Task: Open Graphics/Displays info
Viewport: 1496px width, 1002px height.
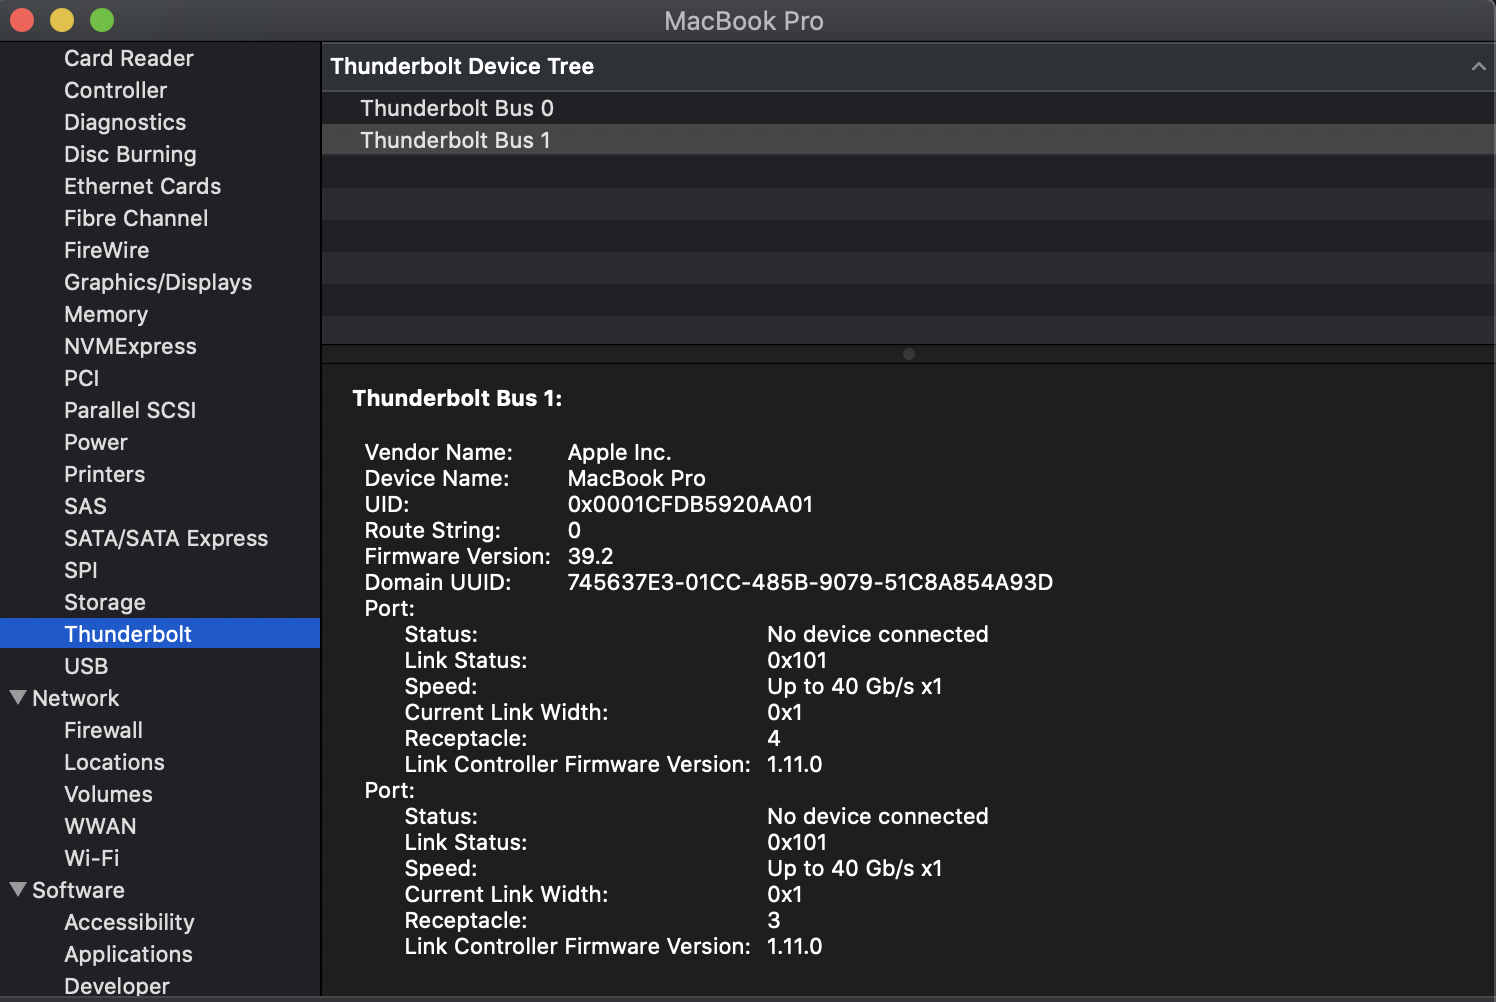Action: pos(158,282)
